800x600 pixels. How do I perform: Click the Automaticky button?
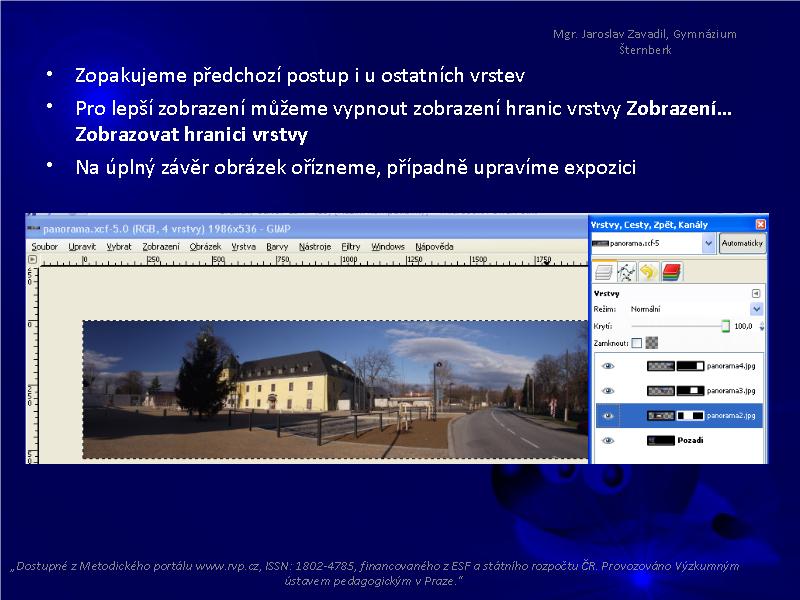(x=742, y=243)
